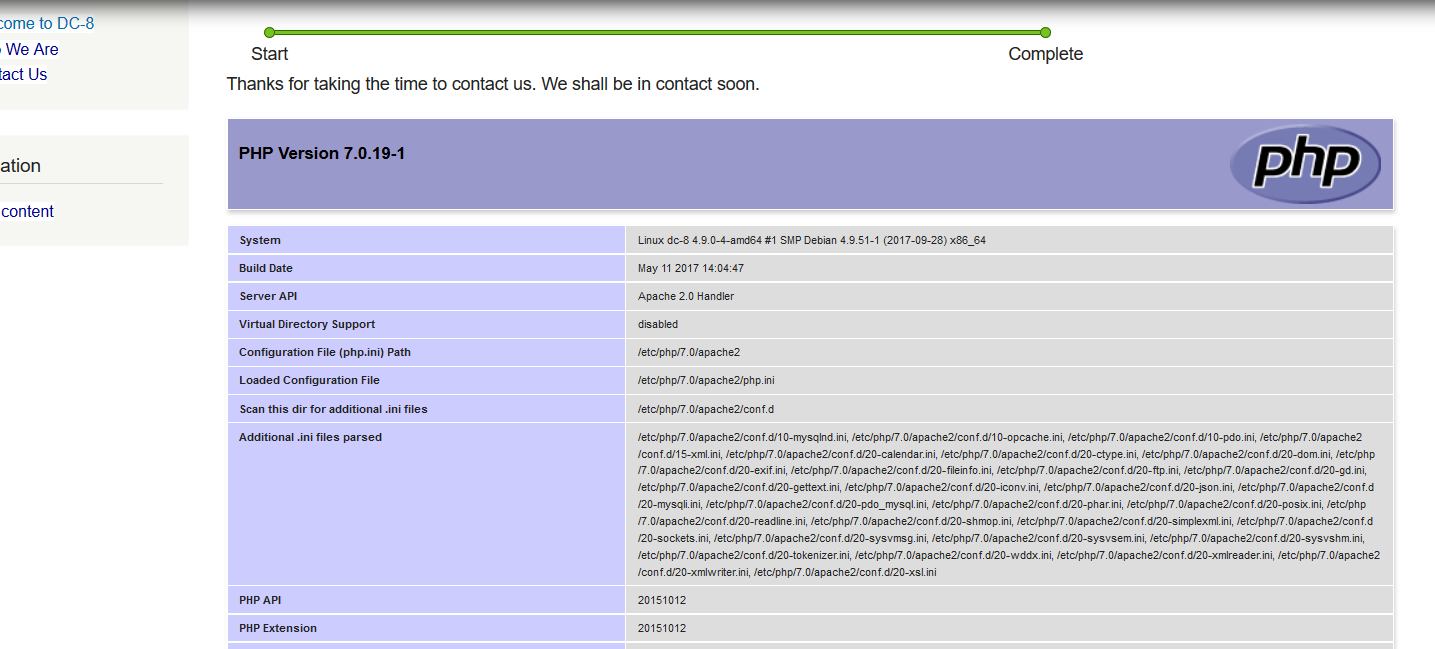Screen dimensions: 1435x649
Task: Click the parsed .ini files list cell
Action: 1009,504
